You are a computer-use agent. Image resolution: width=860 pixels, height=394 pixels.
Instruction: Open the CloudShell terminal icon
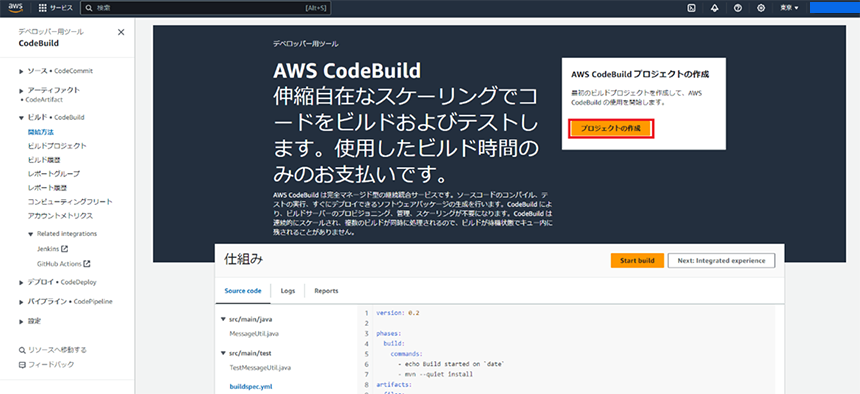coord(692,8)
